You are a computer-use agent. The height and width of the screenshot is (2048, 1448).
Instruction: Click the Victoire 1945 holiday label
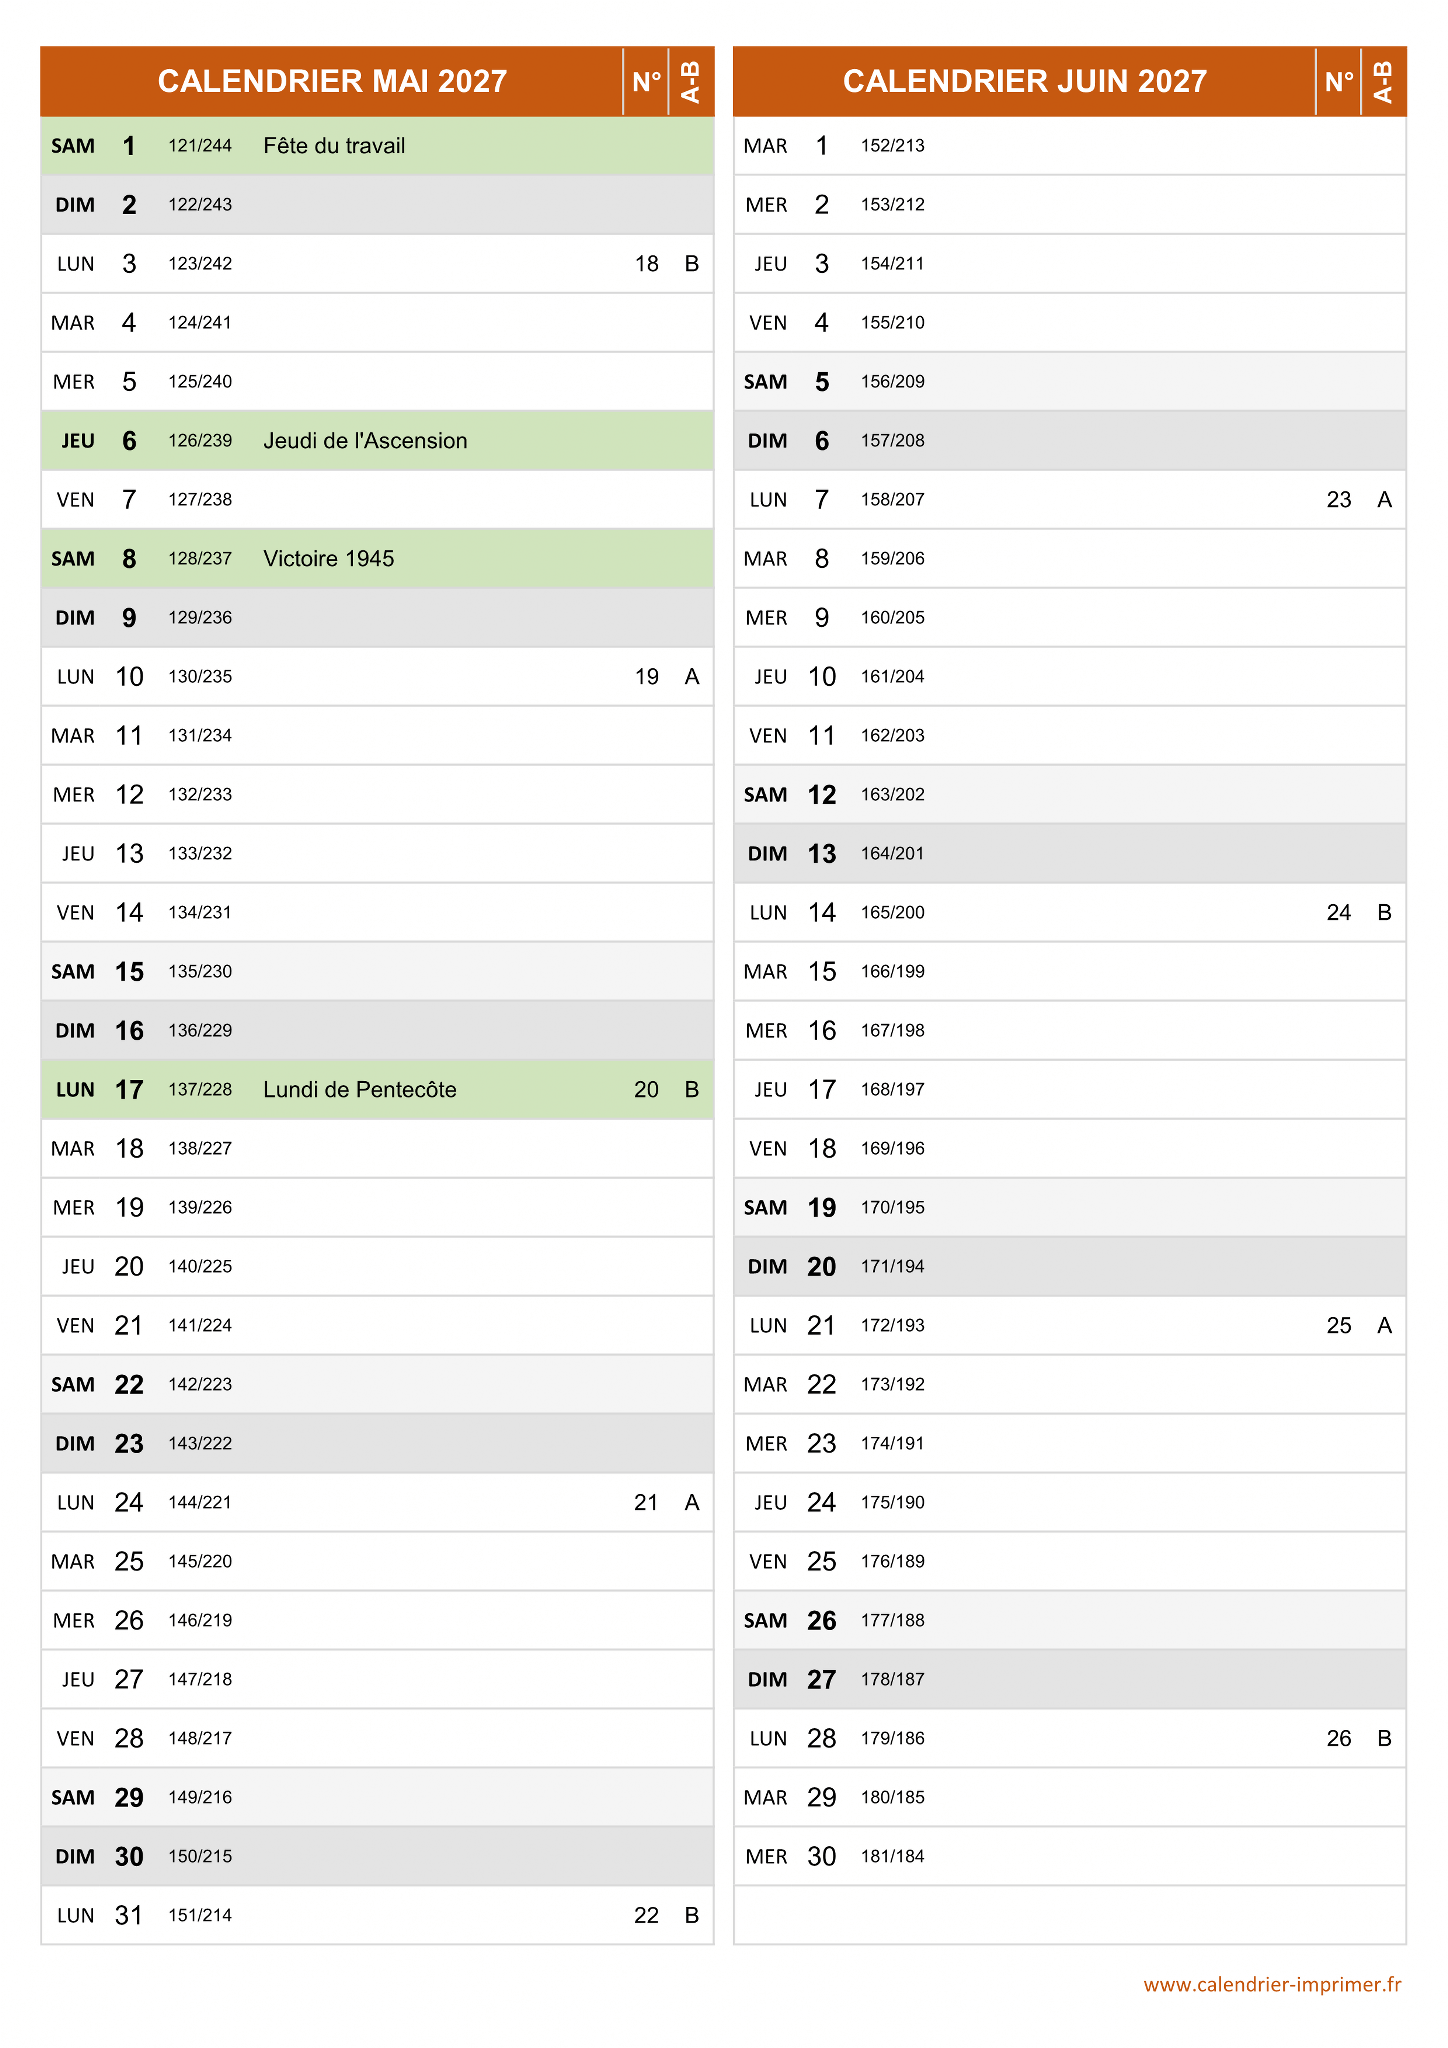(328, 559)
